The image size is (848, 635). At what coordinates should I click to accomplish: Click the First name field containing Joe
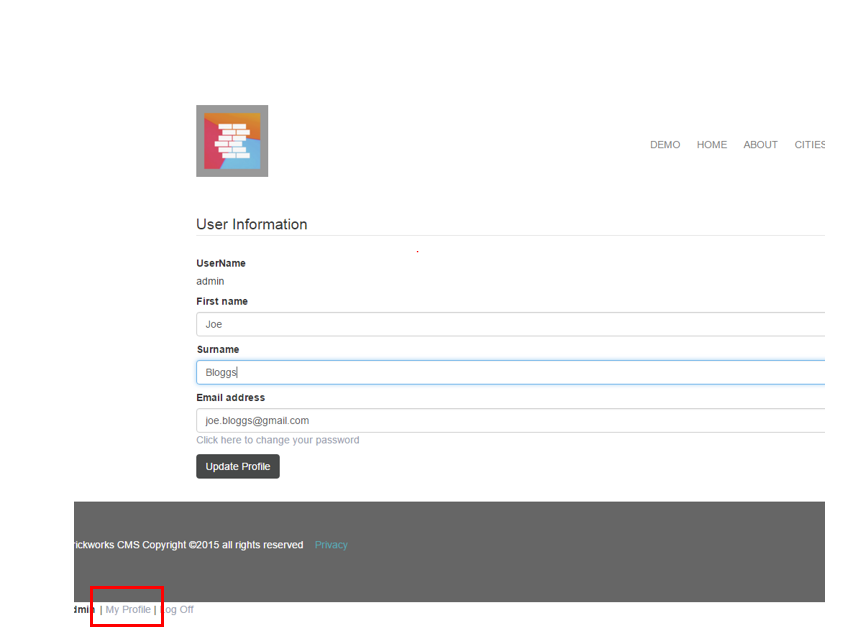[x=510, y=324]
